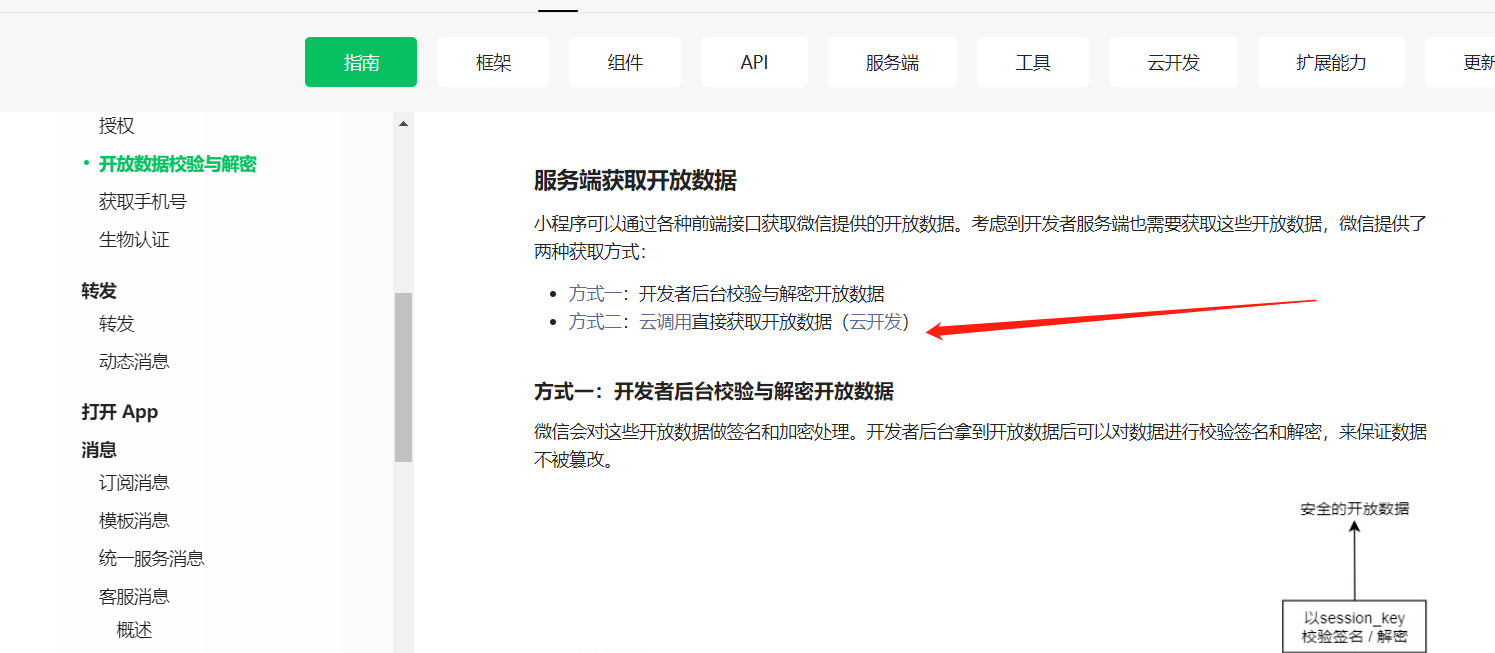The height and width of the screenshot is (653, 1495).
Task: Open the 指南 tab
Action: coord(361,62)
